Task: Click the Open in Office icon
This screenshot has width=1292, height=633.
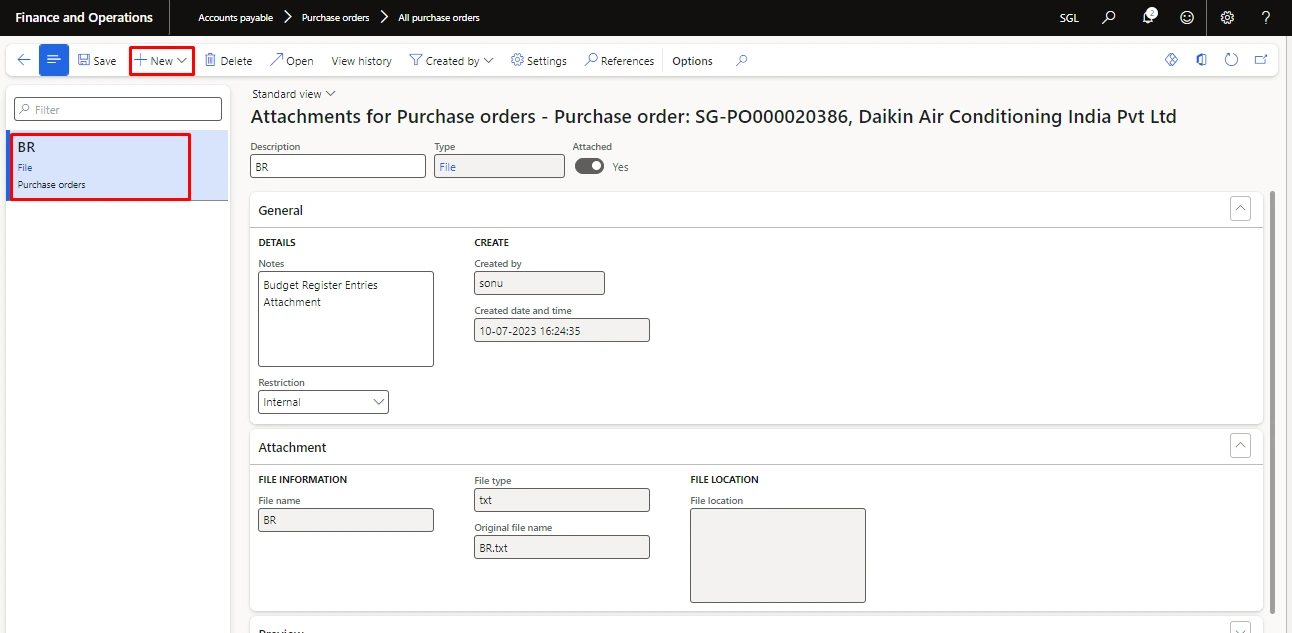Action: pyautogui.click(x=1201, y=60)
